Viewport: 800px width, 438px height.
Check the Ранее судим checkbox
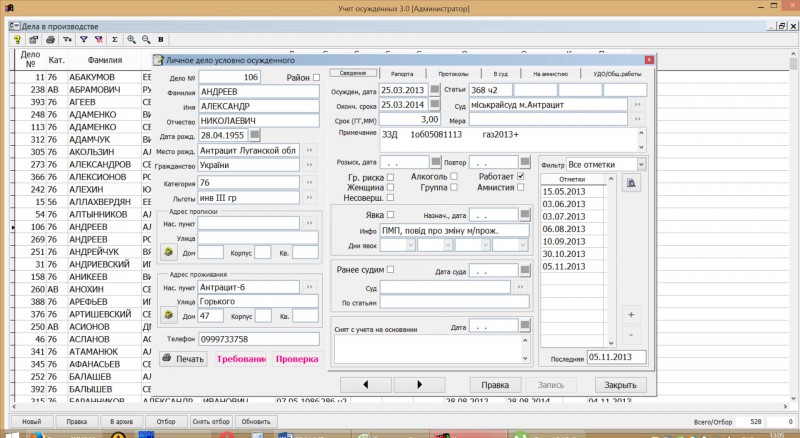[x=390, y=269]
